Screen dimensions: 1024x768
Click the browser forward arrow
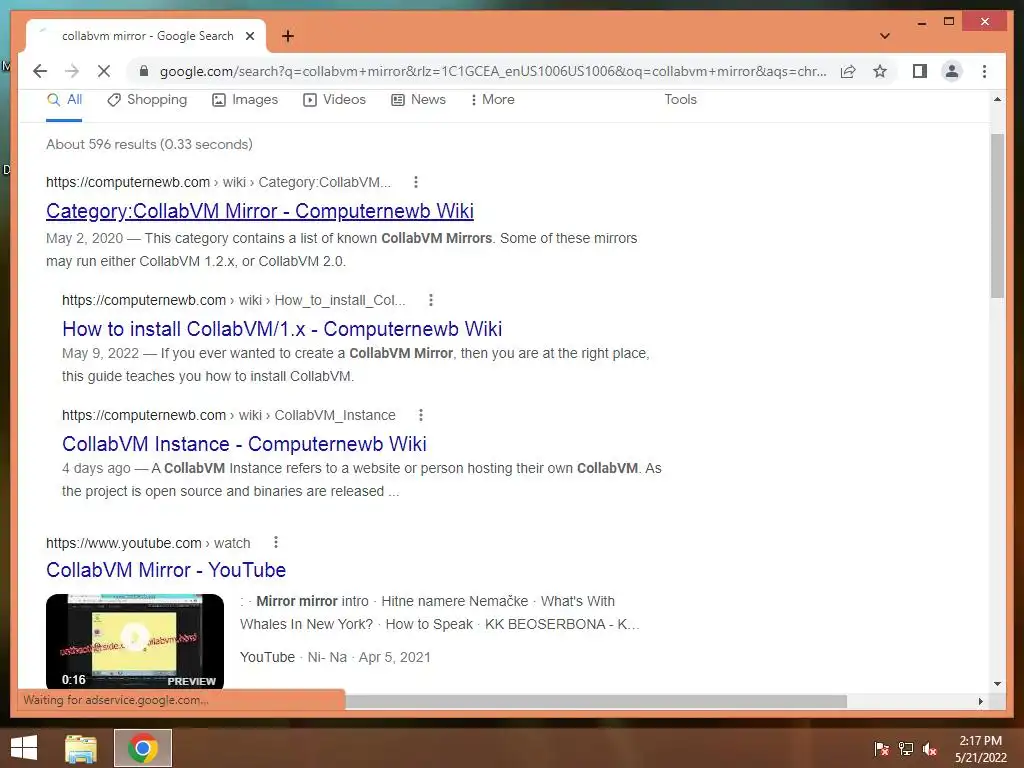72,71
